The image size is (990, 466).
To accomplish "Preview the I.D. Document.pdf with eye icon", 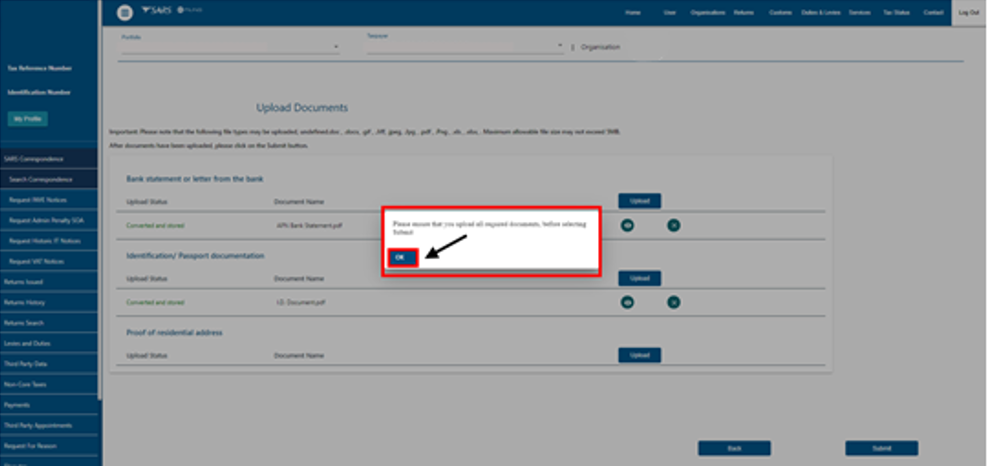I will tap(627, 301).
